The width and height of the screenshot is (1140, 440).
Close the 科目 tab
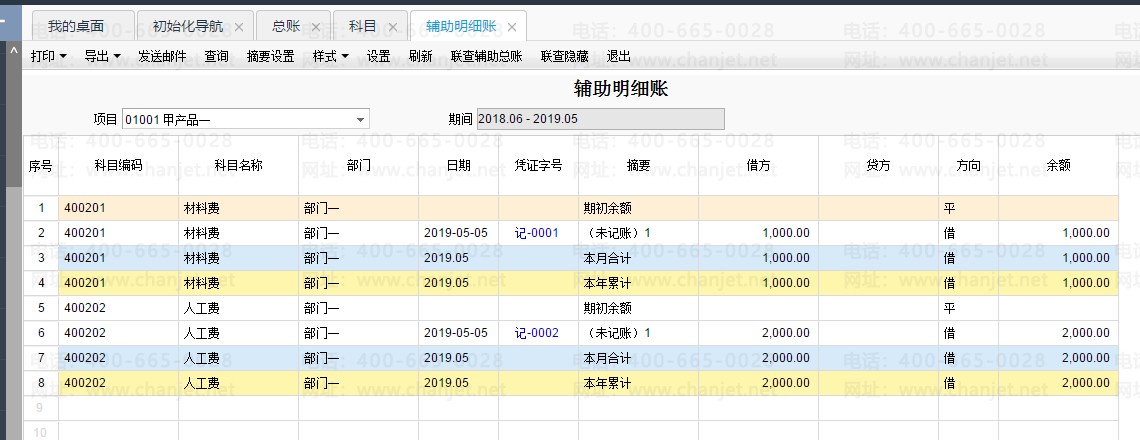(x=392, y=27)
